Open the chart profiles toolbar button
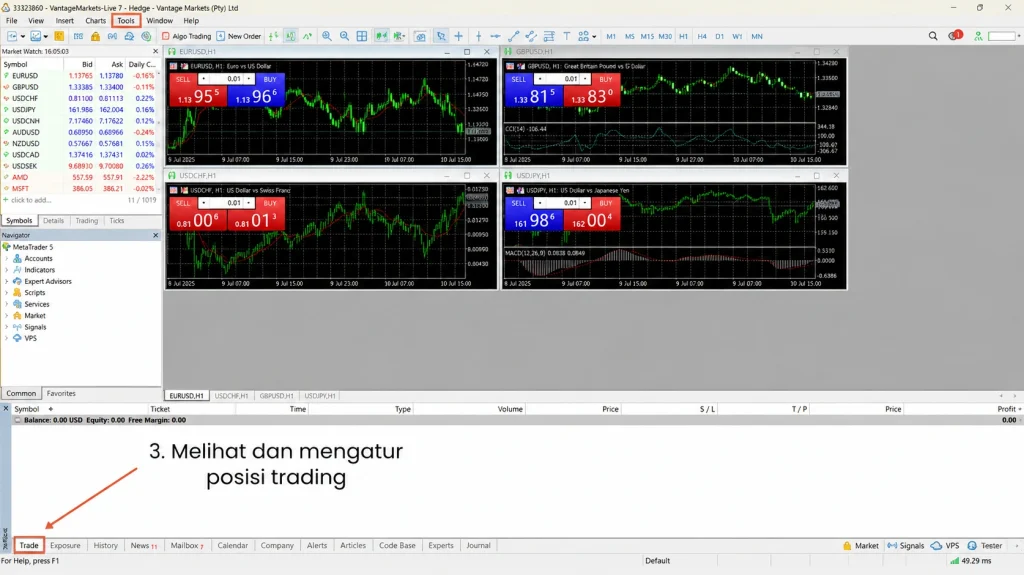The image size is (1024, 575). [35, 37]
